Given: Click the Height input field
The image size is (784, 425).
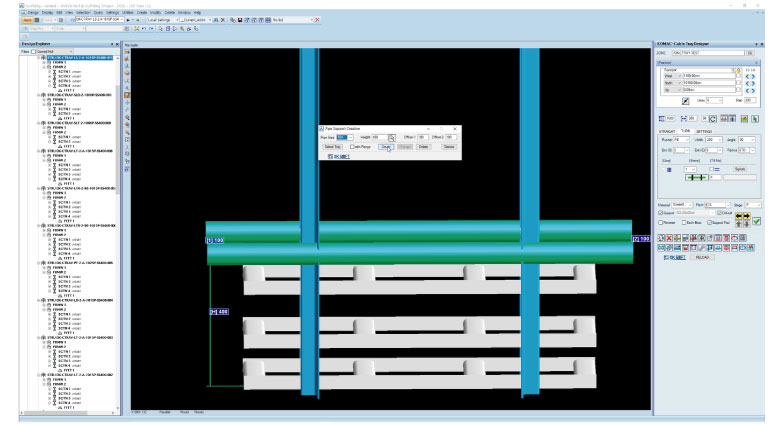Looking at the screenshot, I should (380, 137).
